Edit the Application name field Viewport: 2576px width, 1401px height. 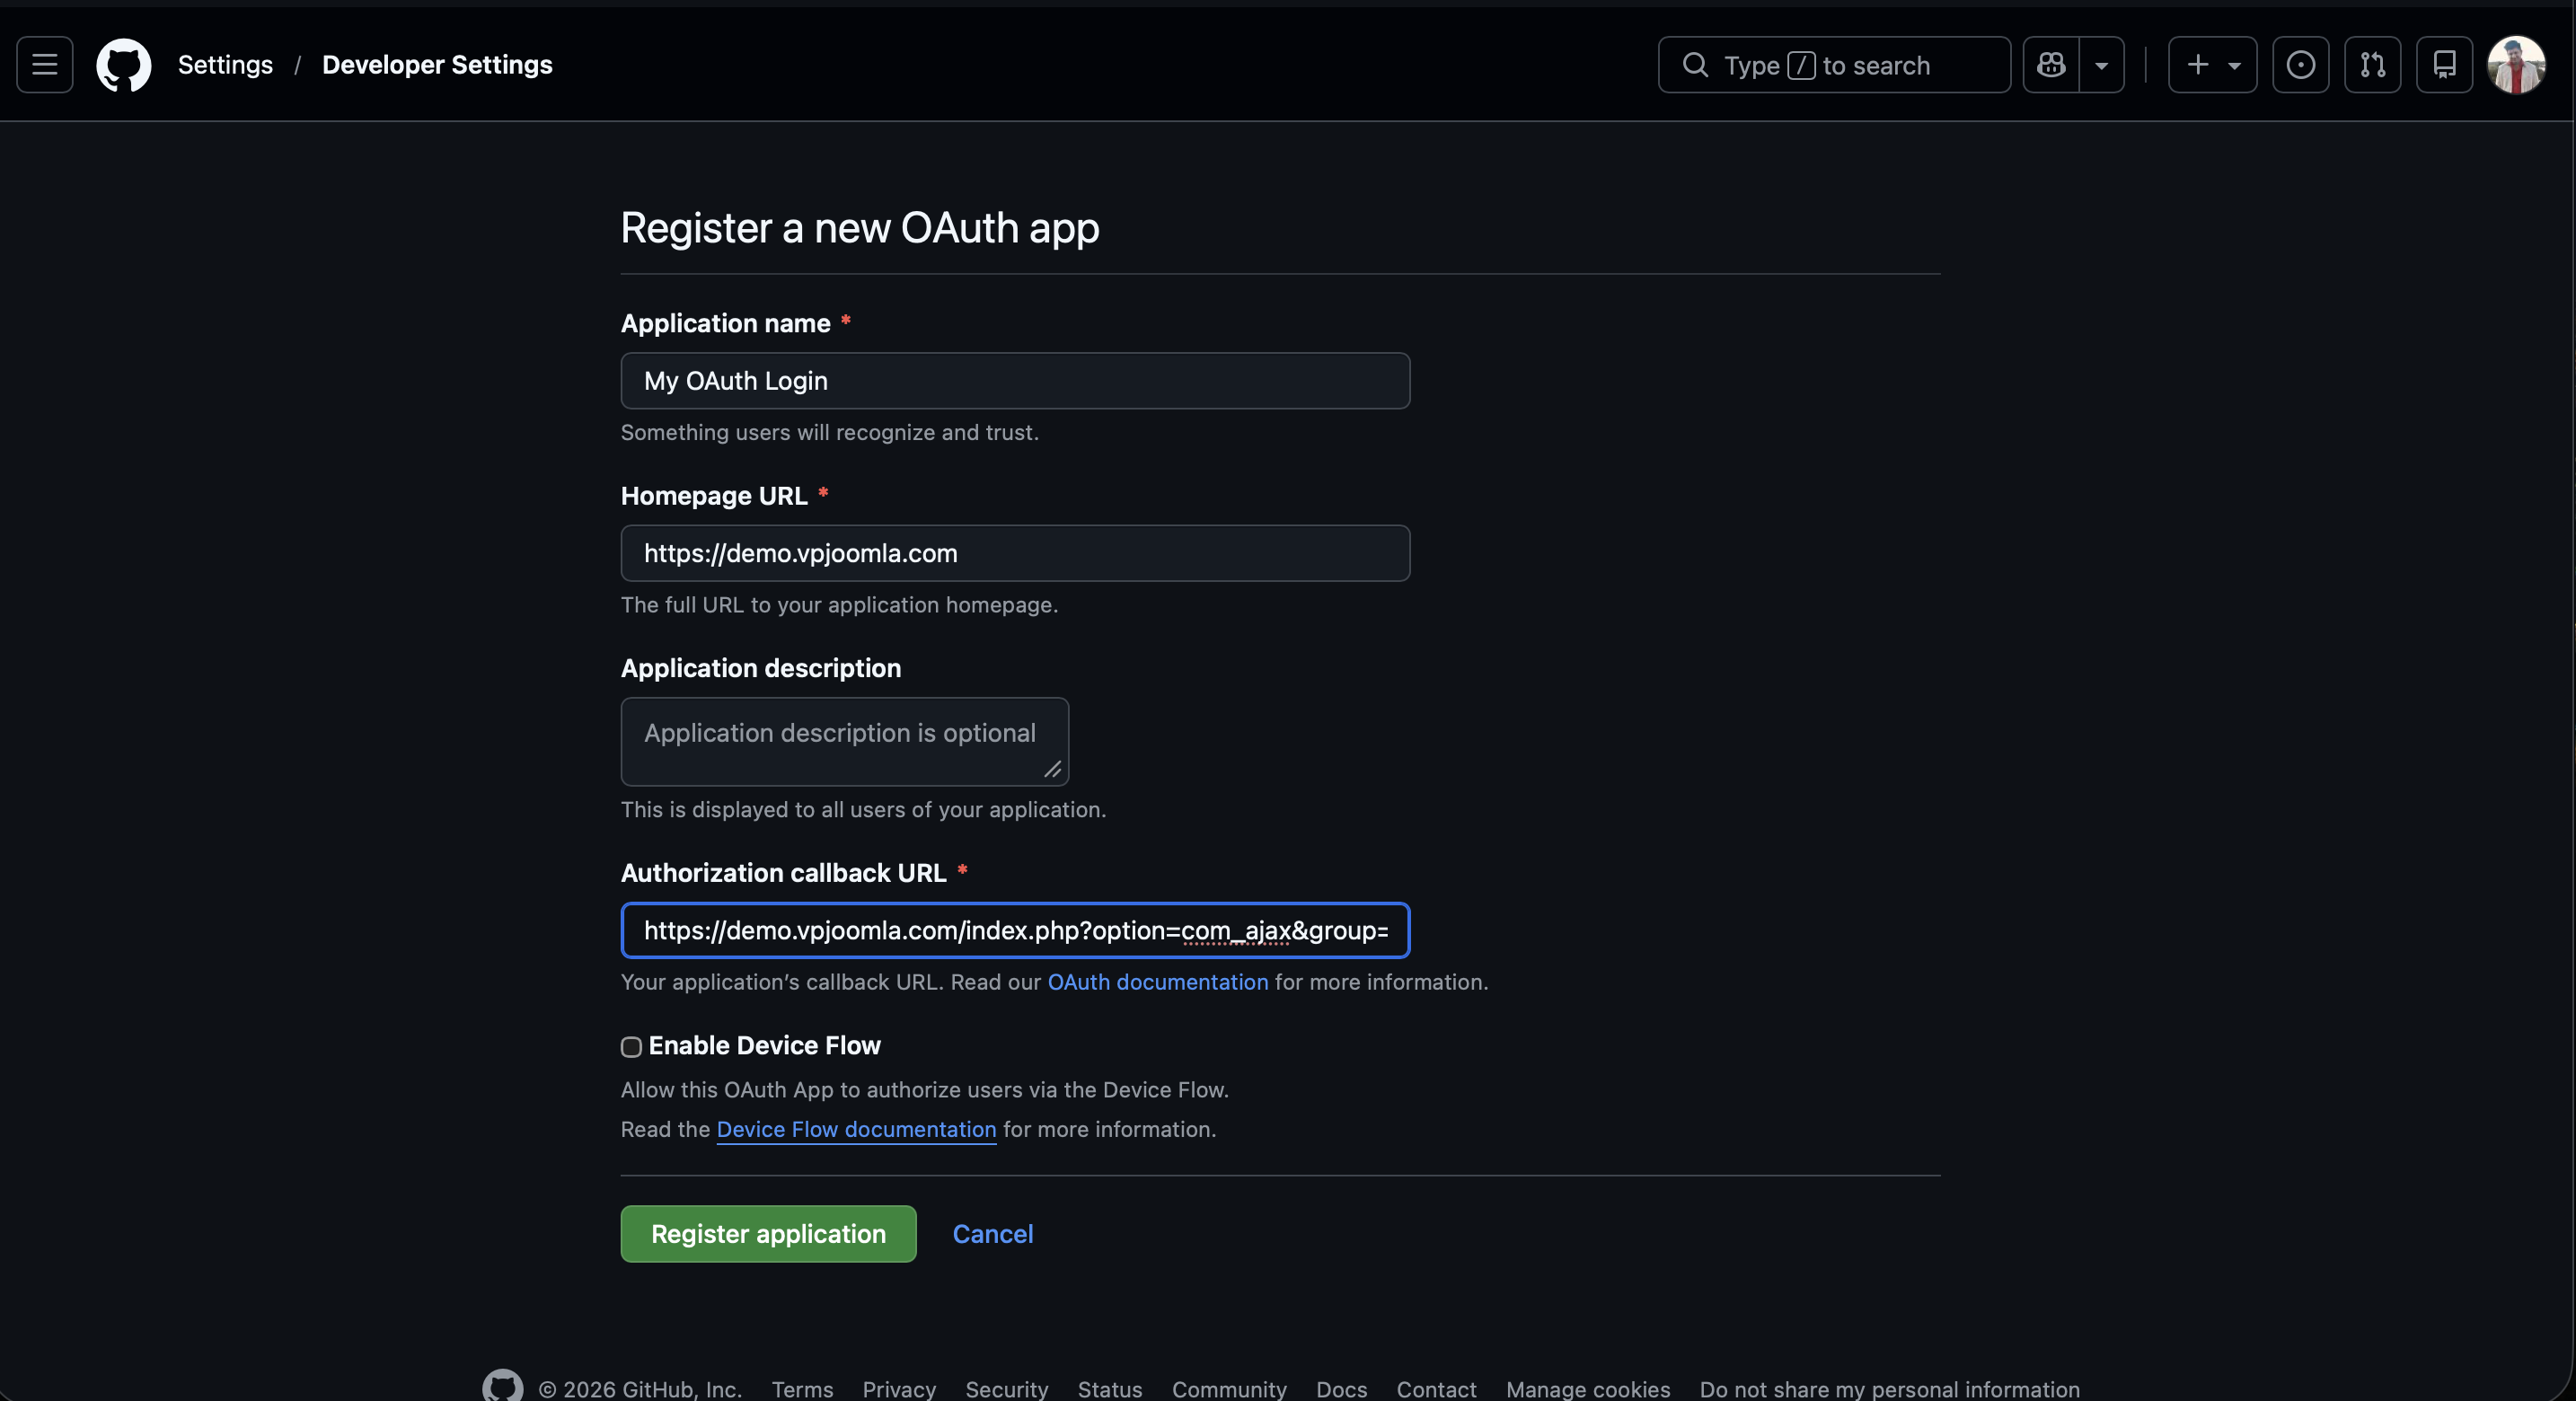(x=1015, y=381)
